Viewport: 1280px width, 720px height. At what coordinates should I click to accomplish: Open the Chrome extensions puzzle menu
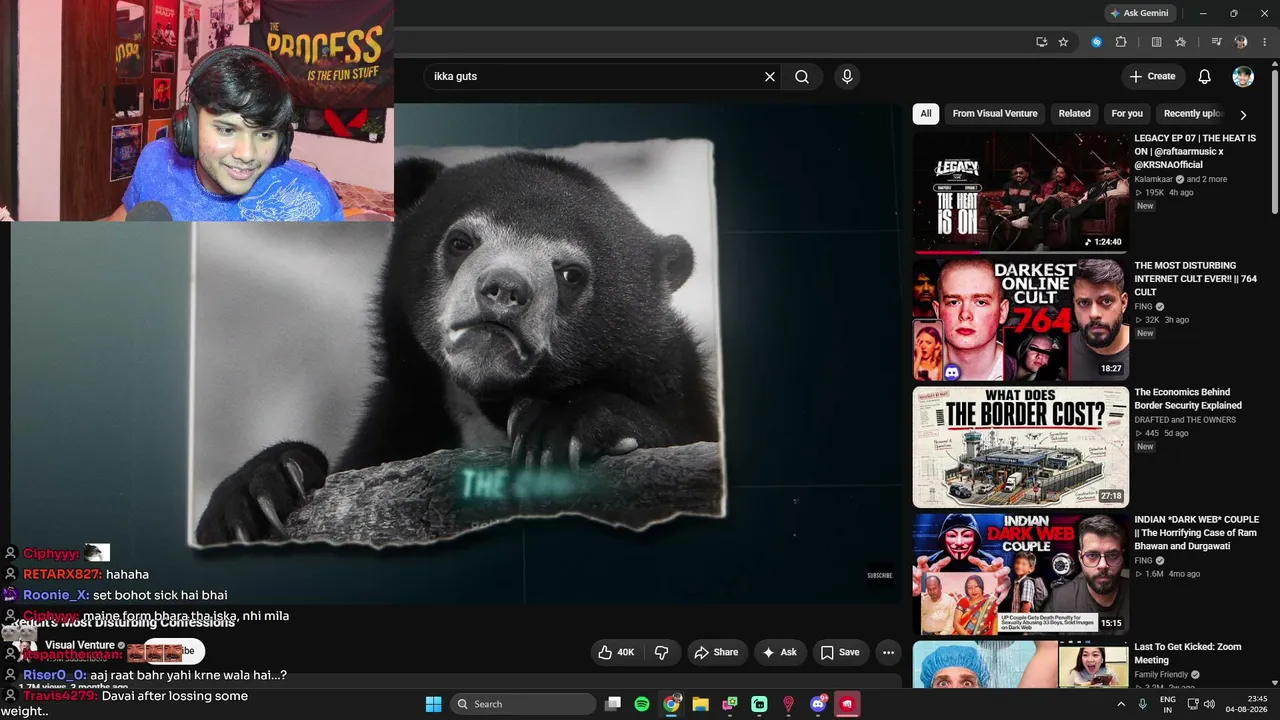(x=1121, y=42)
